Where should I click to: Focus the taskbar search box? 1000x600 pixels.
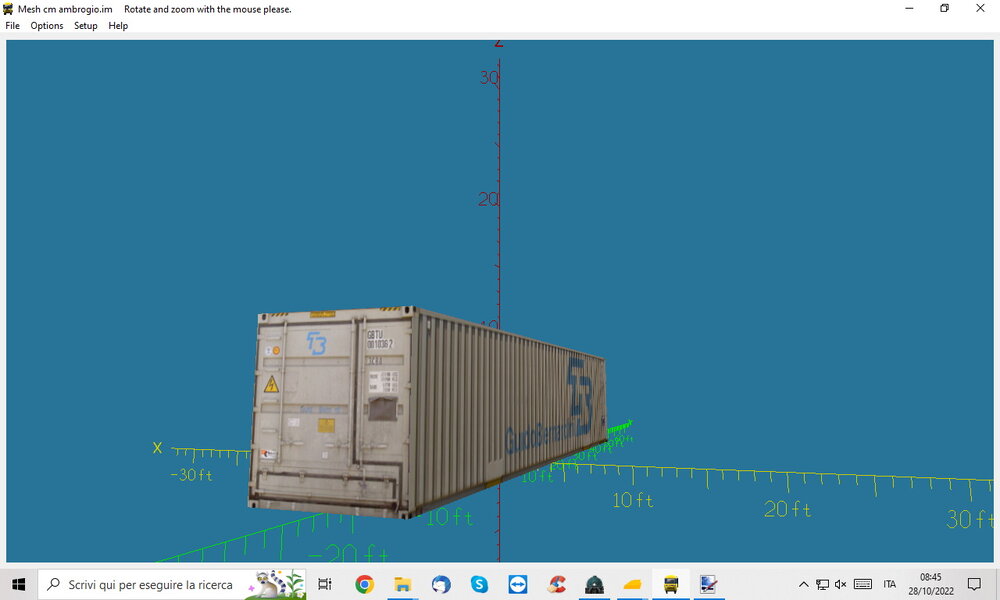point(172,584)
